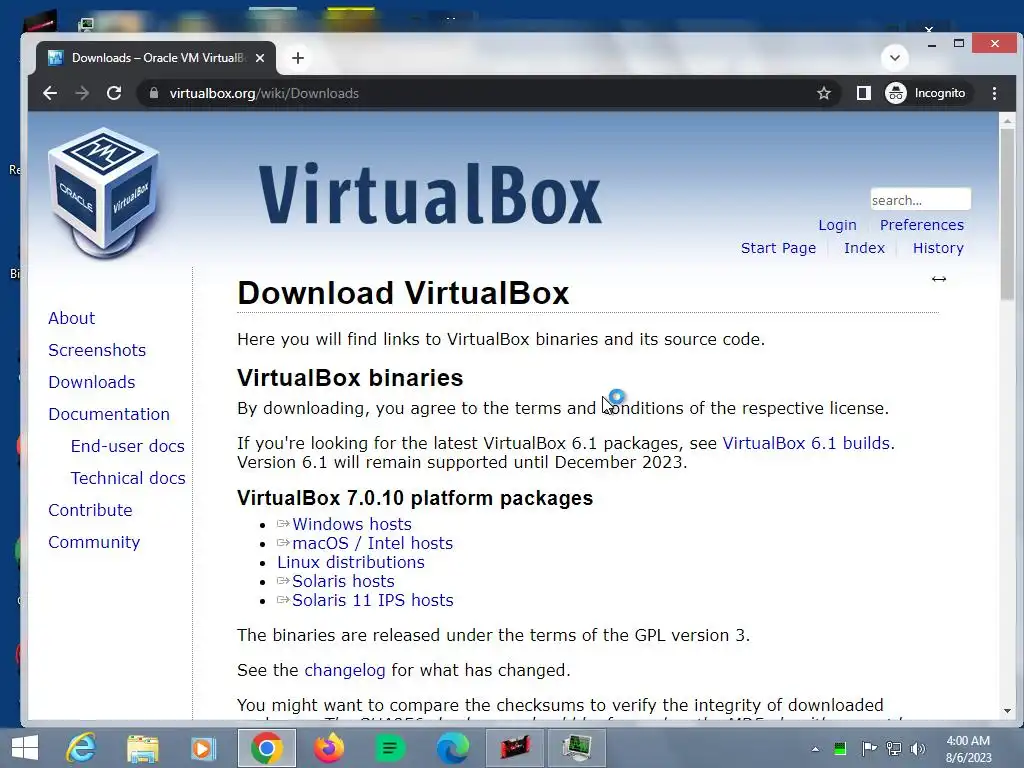Click the green tray icon beside the arrow
Viewport: 1024px width, 768px height.
(x=840, y=749)
